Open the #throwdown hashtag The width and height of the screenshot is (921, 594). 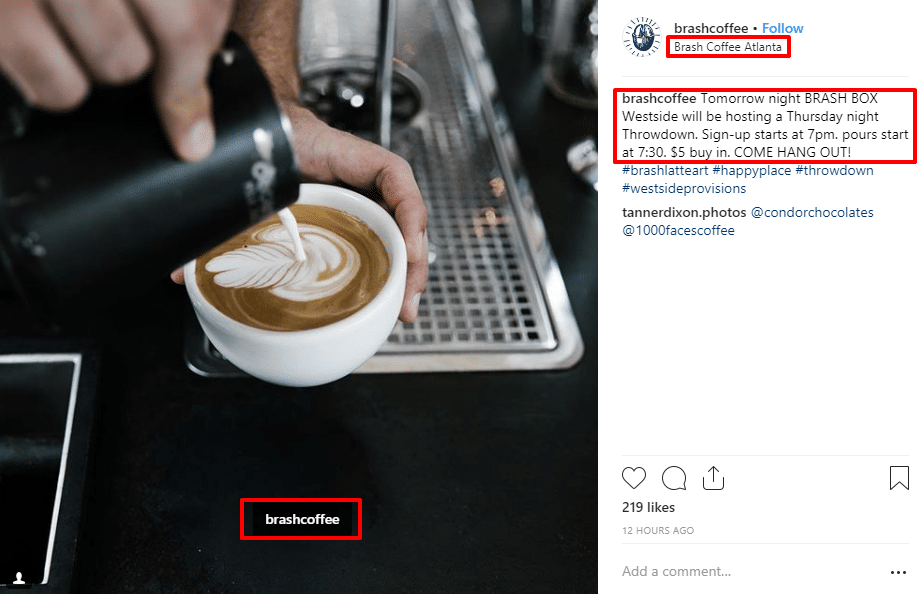[x=835, y=170]
